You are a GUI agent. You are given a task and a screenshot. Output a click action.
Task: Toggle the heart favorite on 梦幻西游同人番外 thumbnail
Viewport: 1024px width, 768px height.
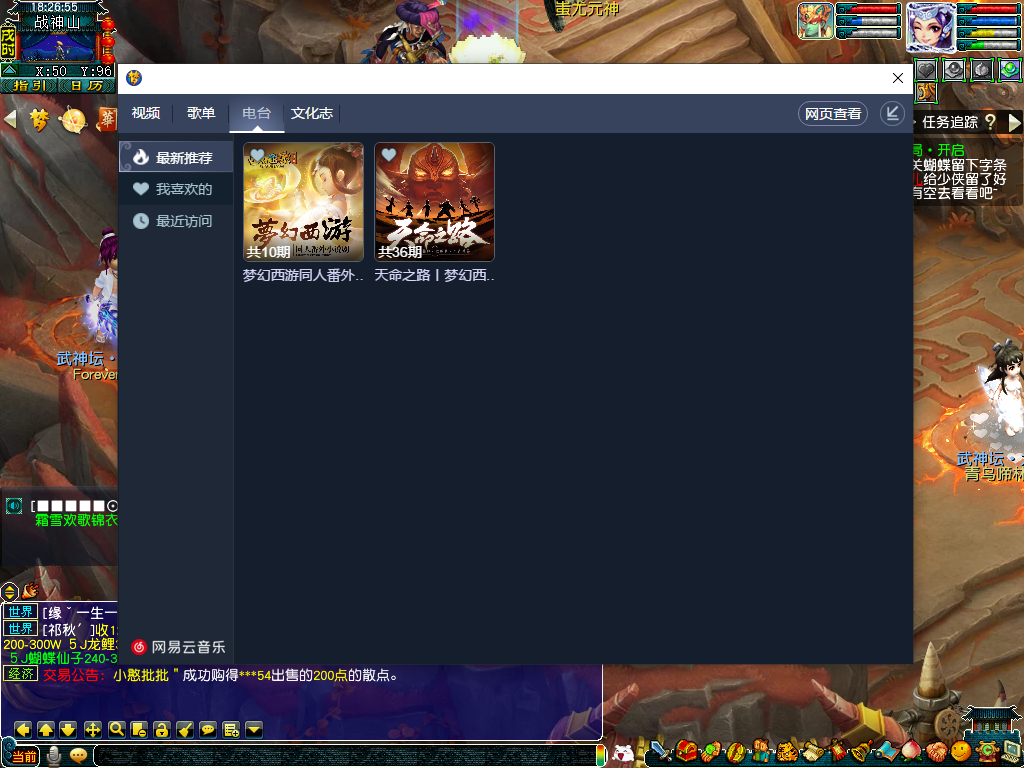(x=258, y=156)
